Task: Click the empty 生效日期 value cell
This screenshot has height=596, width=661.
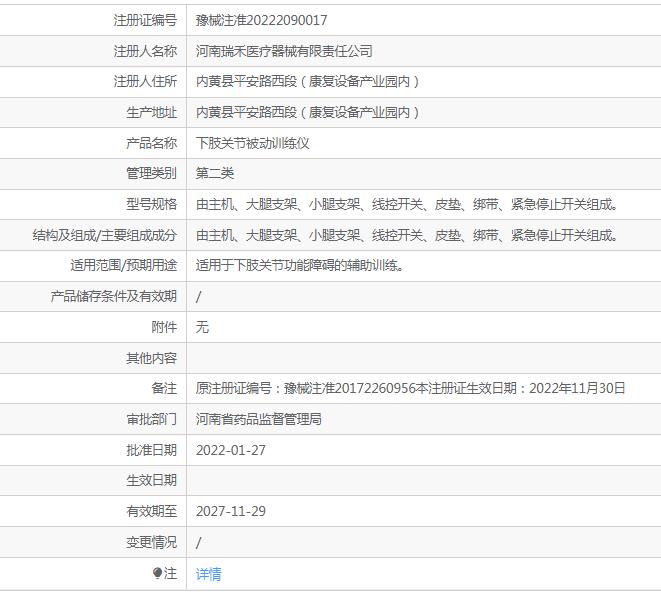Action: tap(420, 481)
